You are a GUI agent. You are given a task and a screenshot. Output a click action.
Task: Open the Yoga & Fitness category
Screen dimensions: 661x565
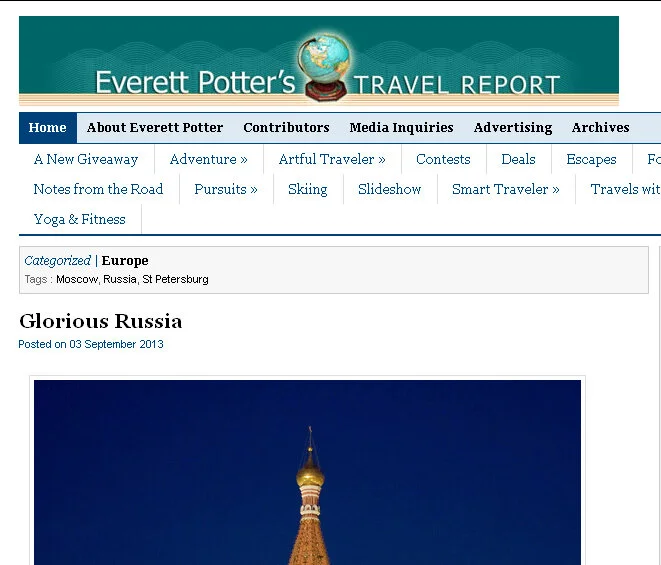(x=80, y=219)
